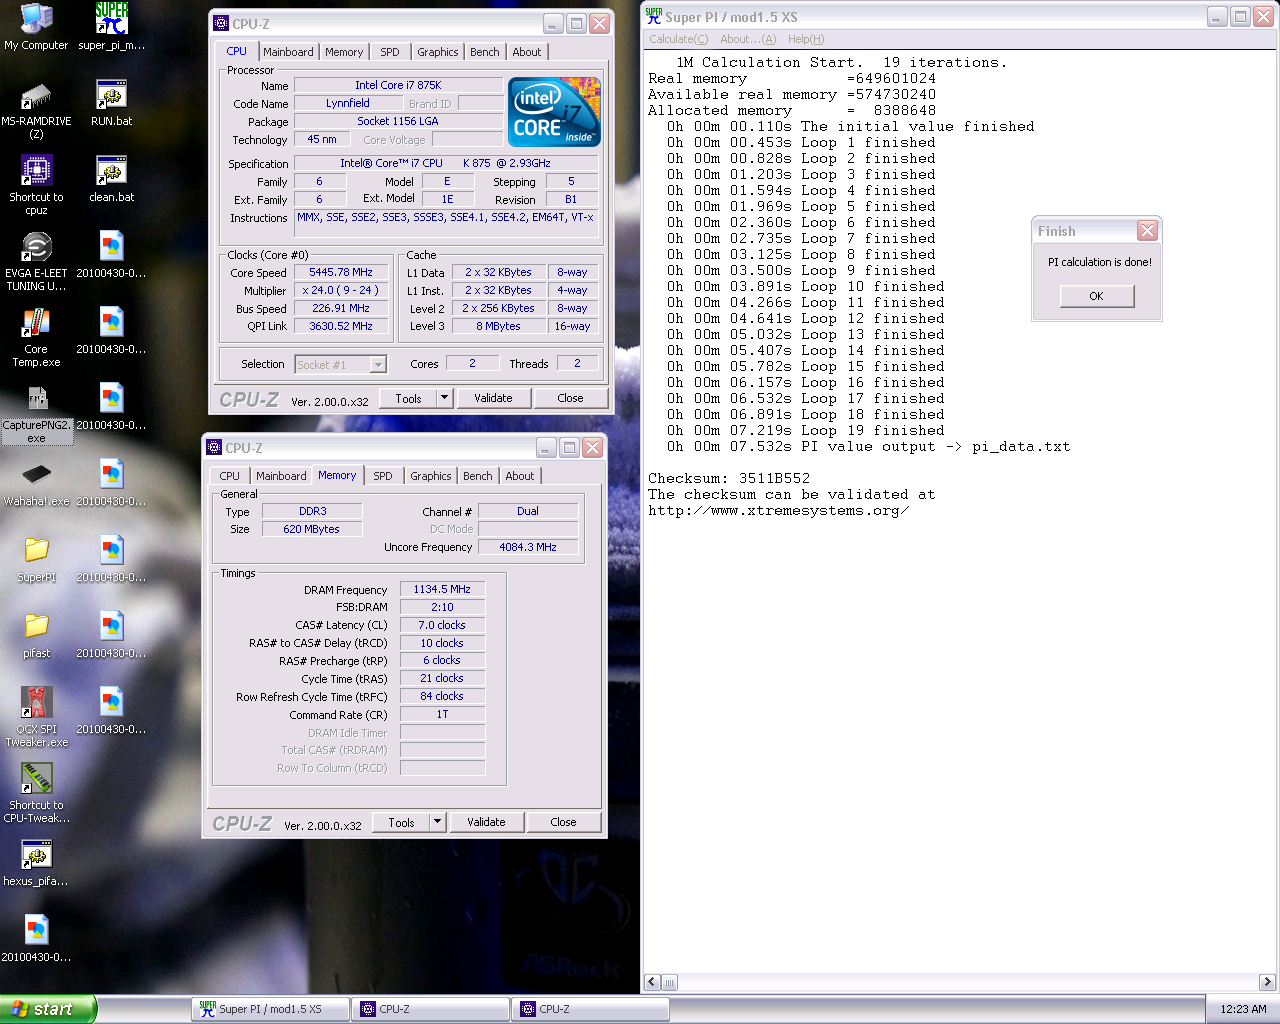The image size is (1280, 1024).
Task: Open pifast folder on desktop
Action: [36, 635]
